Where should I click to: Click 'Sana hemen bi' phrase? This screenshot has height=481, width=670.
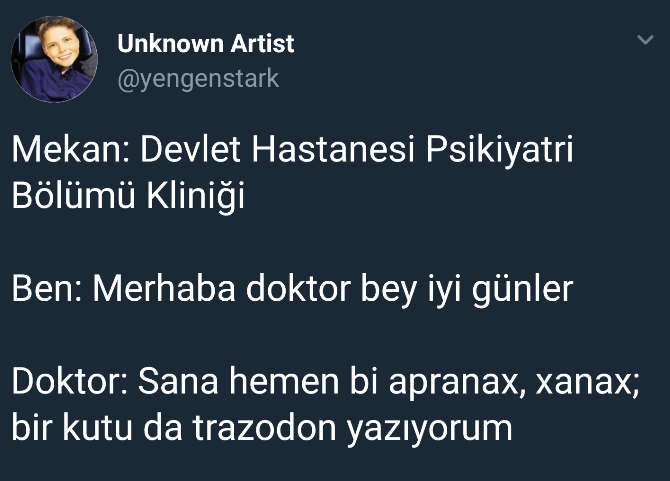pyautogui.click(x=258, y=381)
